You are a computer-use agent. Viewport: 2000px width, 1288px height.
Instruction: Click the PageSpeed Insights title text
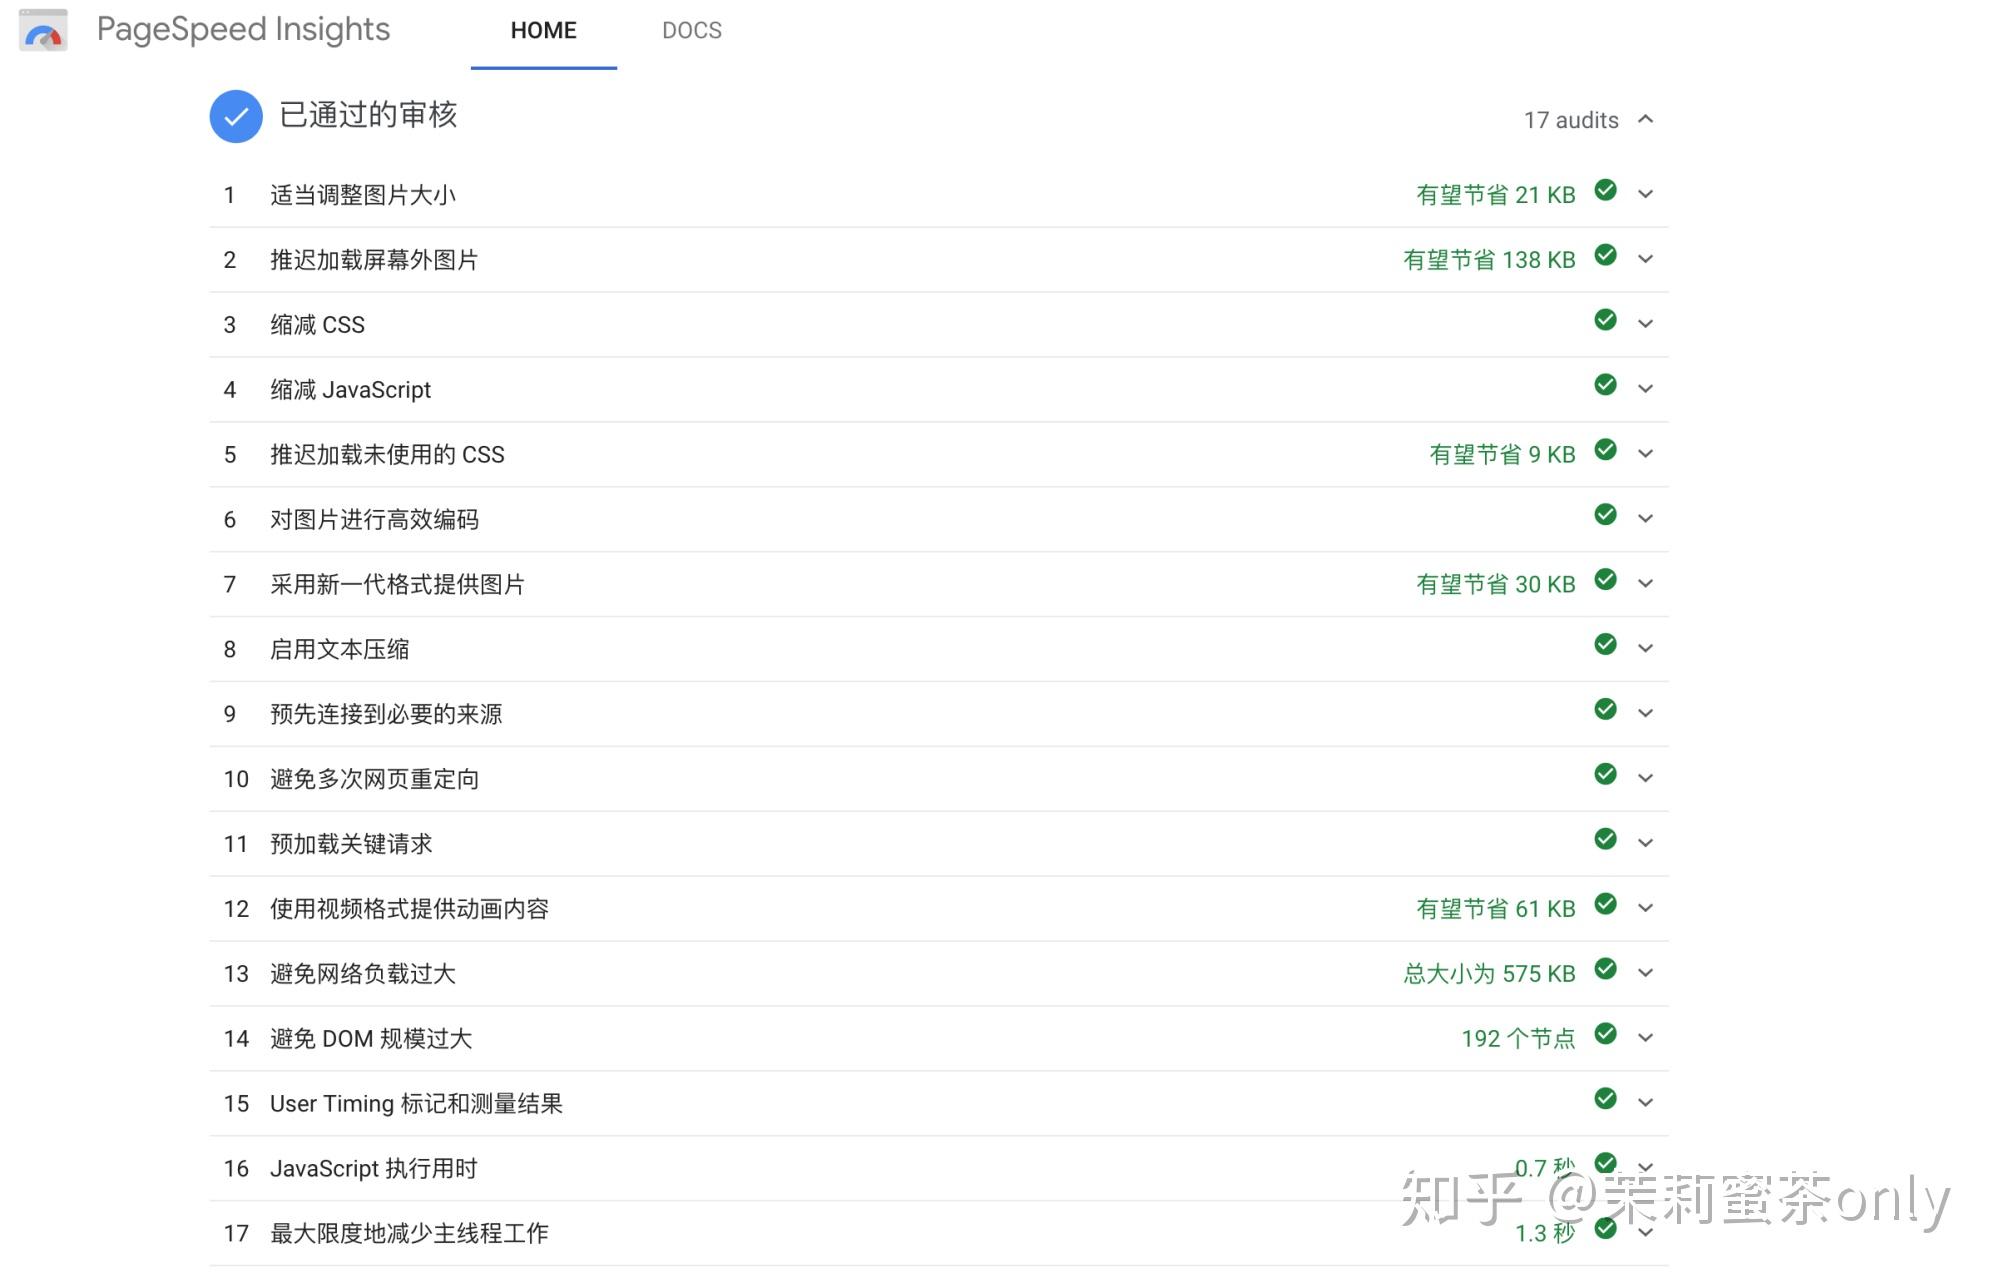pos(243,30)
